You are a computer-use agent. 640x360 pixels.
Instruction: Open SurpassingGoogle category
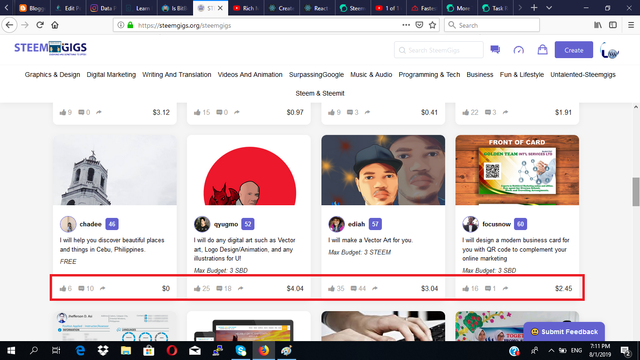(316, 75)
